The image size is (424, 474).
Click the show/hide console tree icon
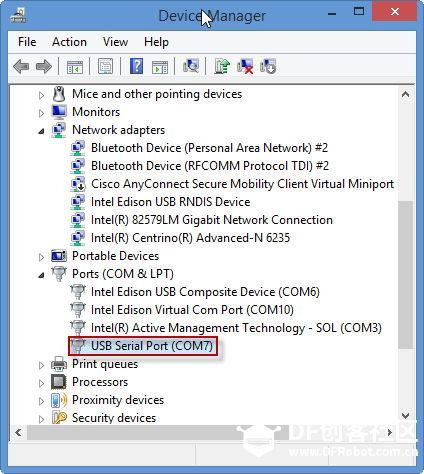(x=75, y=67)
